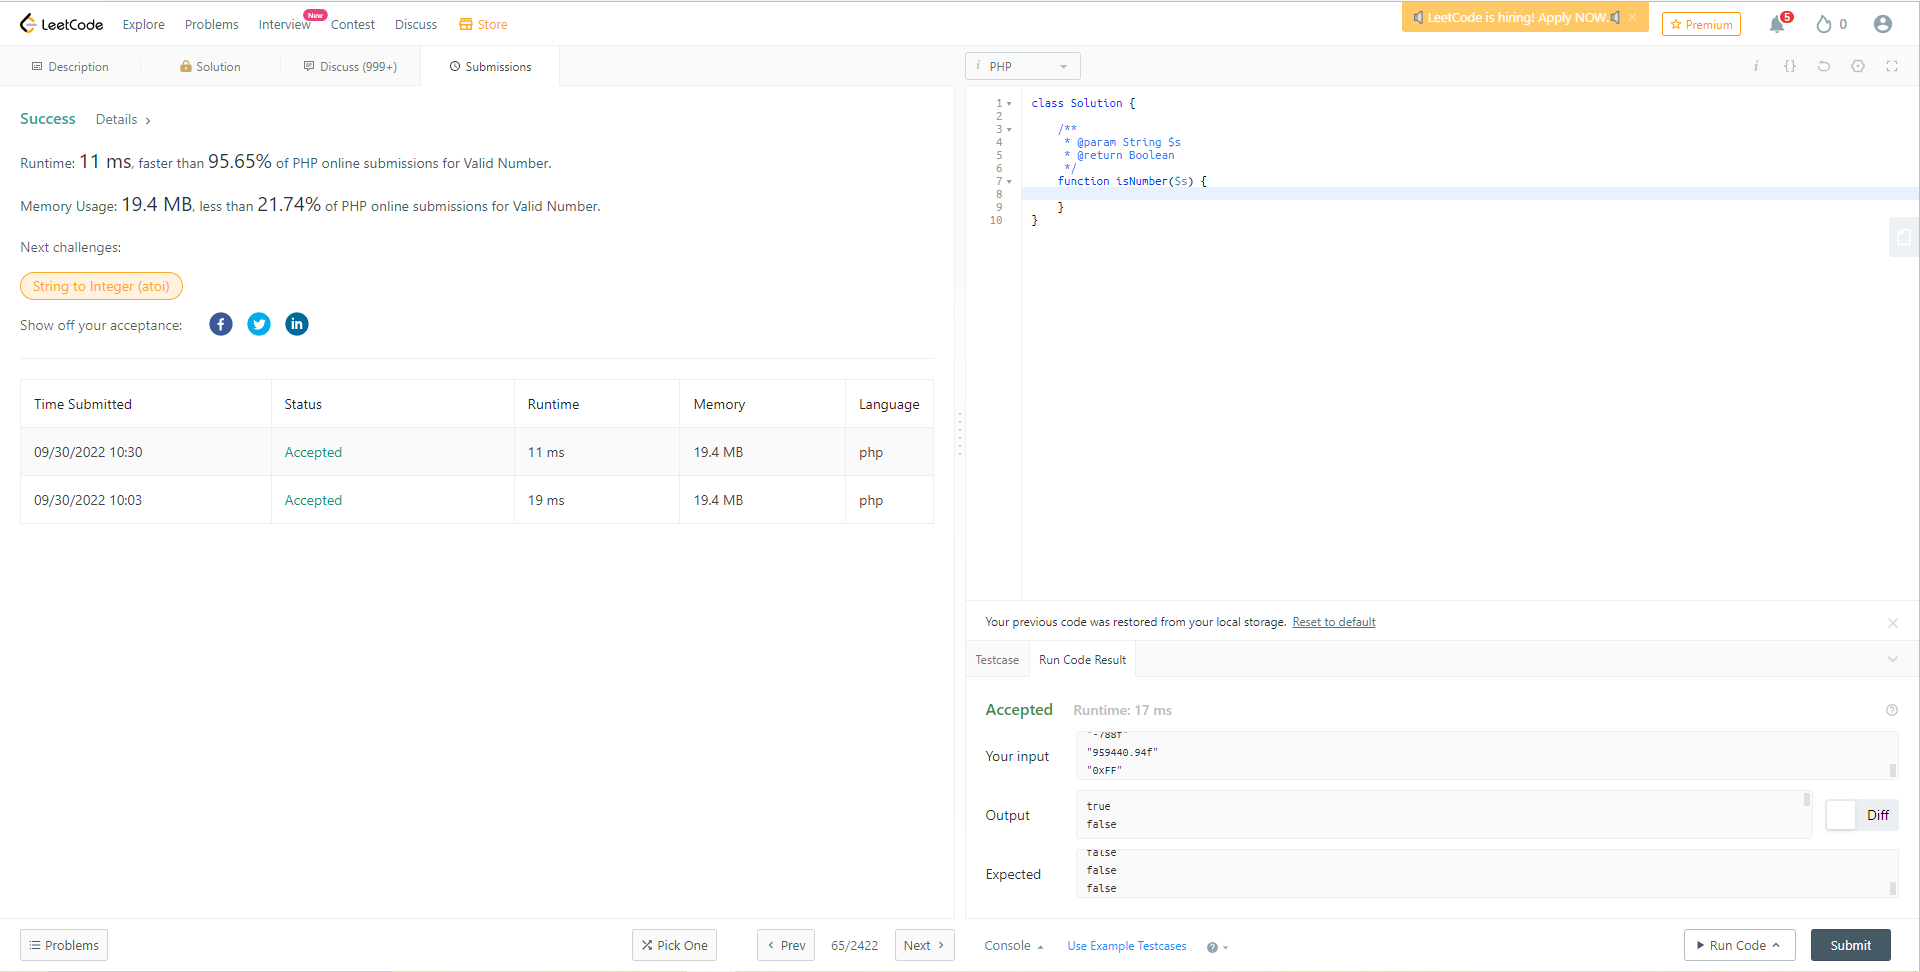
Task: Close the LeetCode hiring banner
Action: pyautogui.click(x=1633, y=17)
